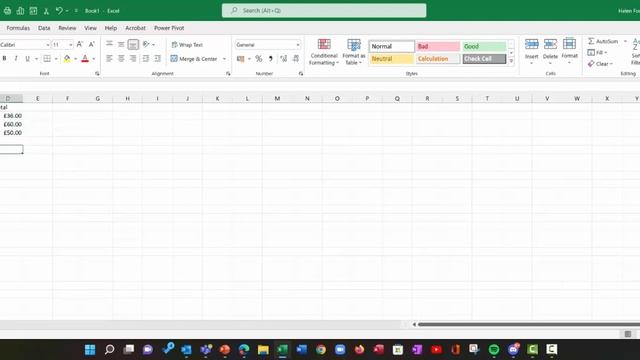Select the cell containing £60.00

coord(11,124)
